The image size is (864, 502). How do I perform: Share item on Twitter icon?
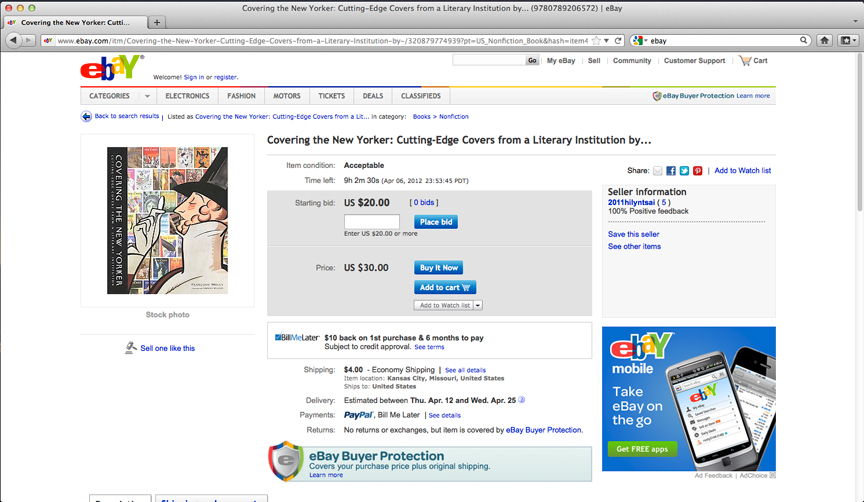coord(684,171)
